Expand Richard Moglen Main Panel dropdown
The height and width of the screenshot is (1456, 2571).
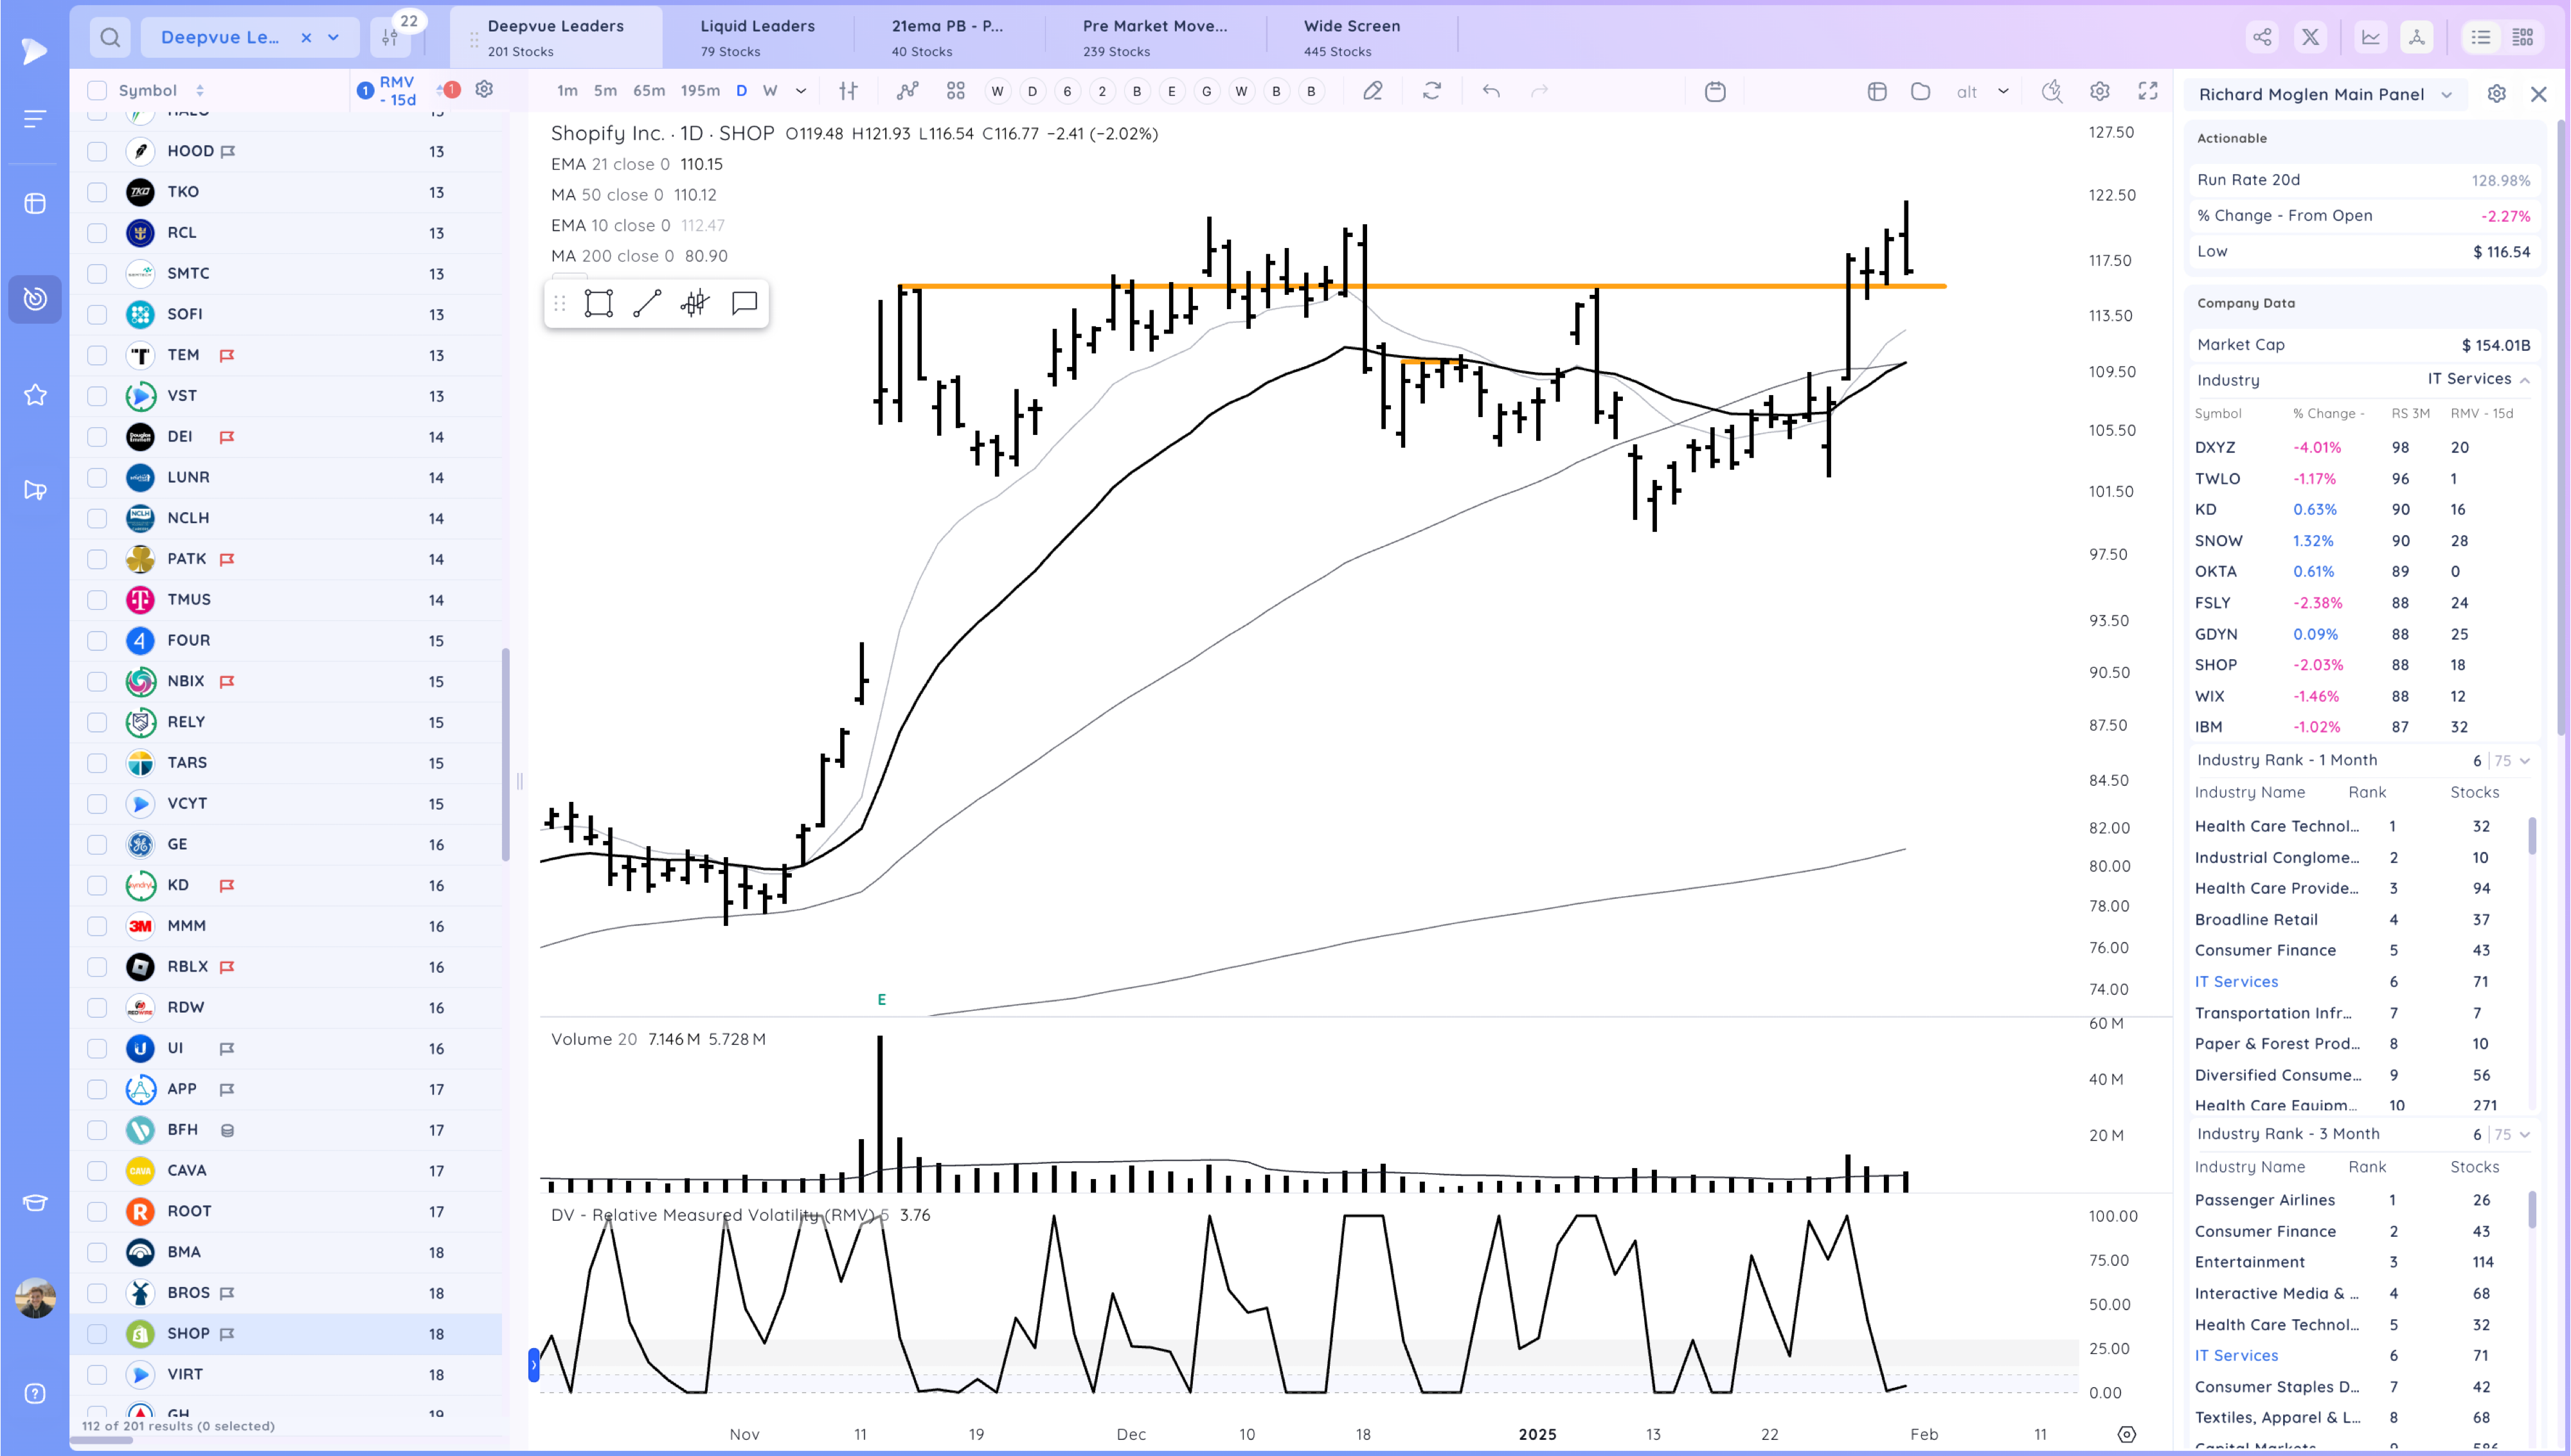(x=2446, y=94)
